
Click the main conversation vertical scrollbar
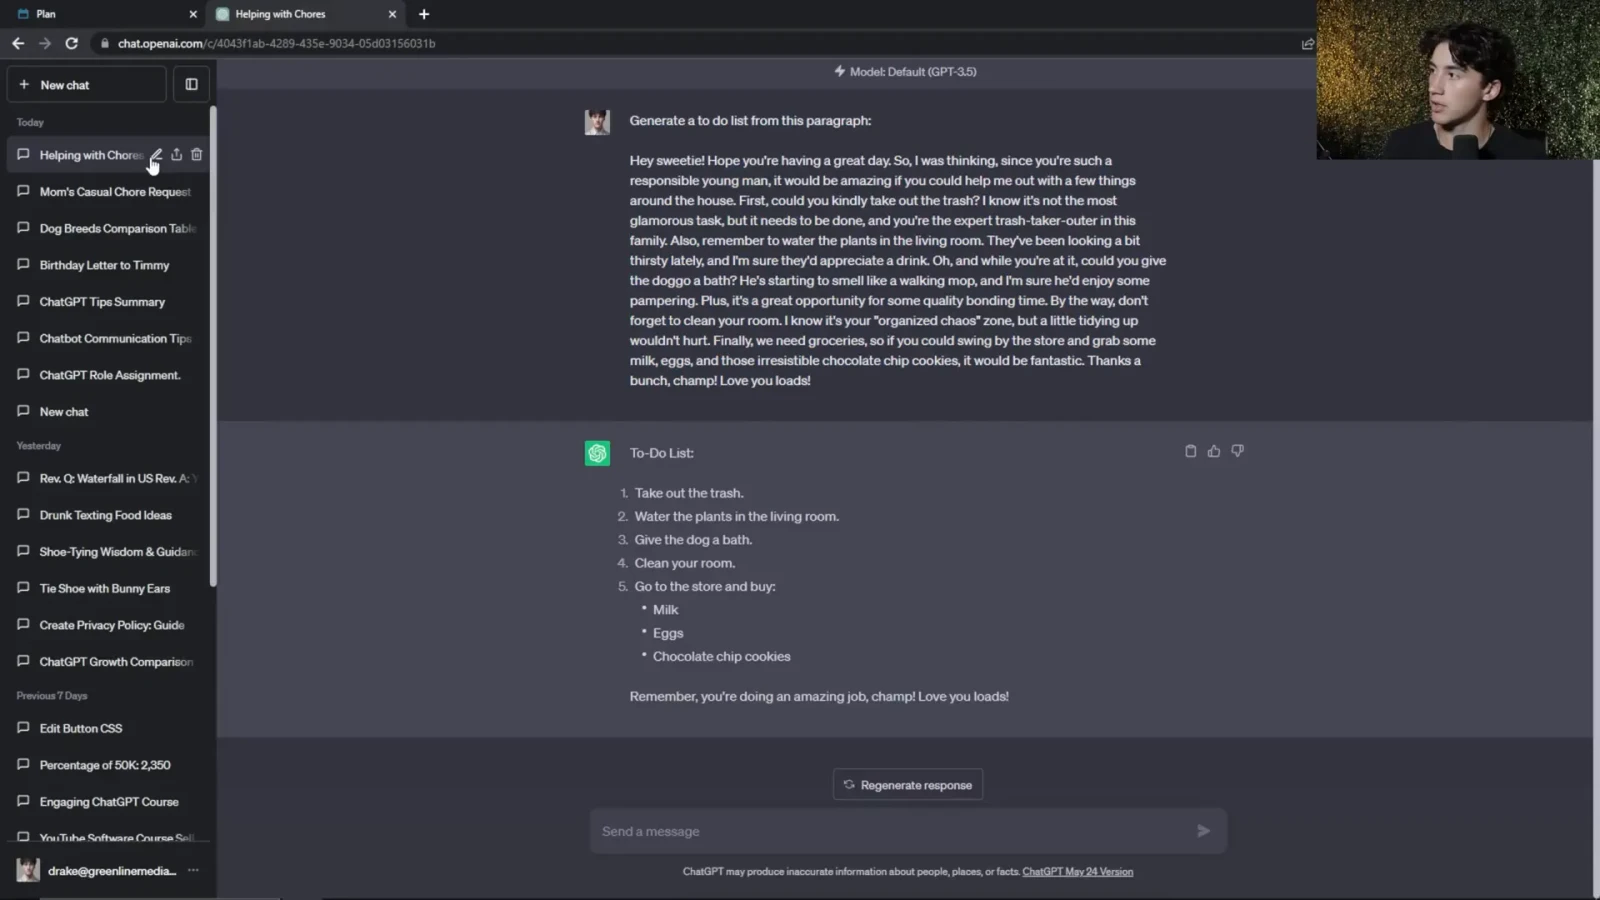pos(1596,528)
